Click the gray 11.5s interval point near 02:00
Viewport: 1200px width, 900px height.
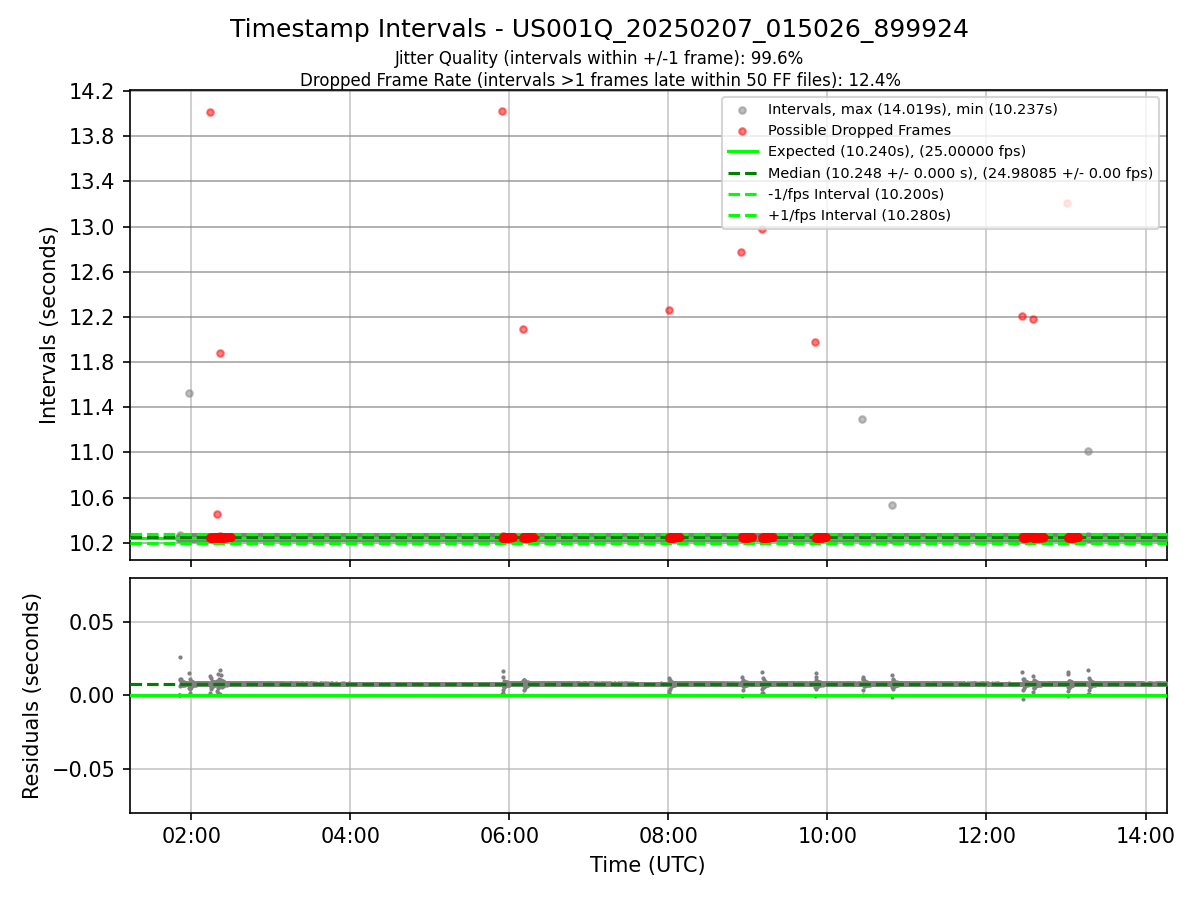(x=189, y=393)
